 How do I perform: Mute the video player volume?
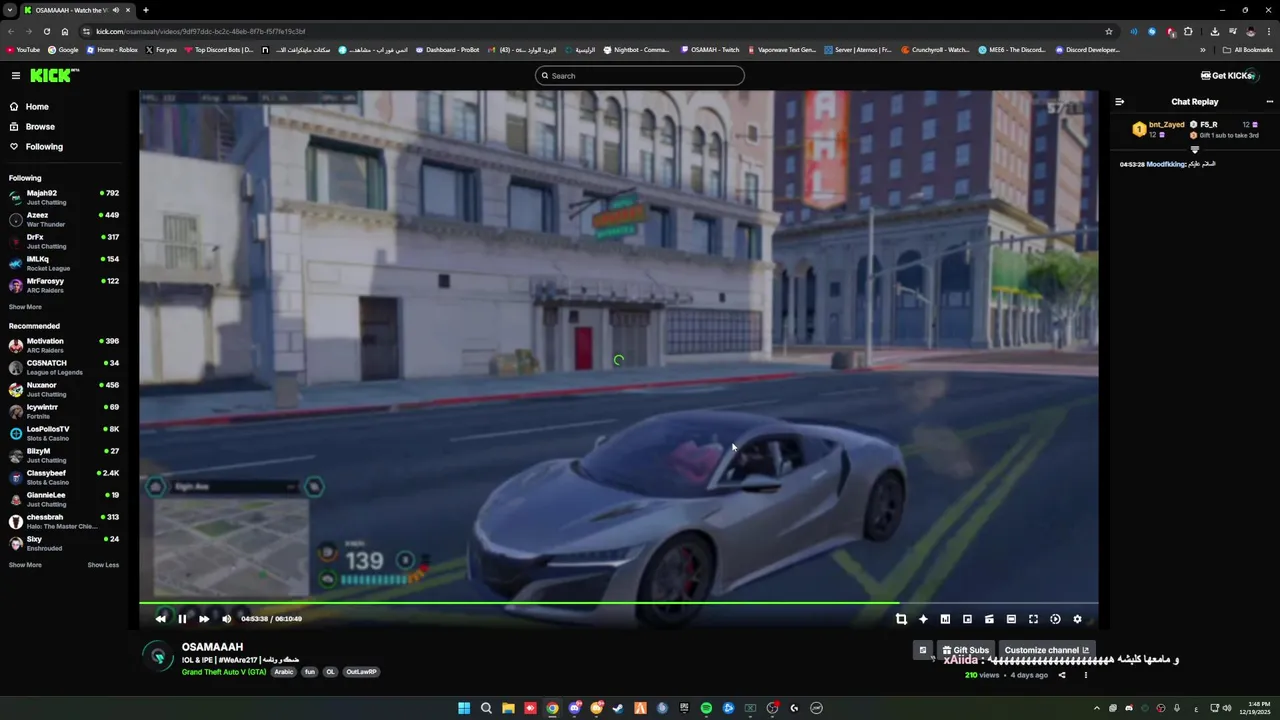click(226, 619)
